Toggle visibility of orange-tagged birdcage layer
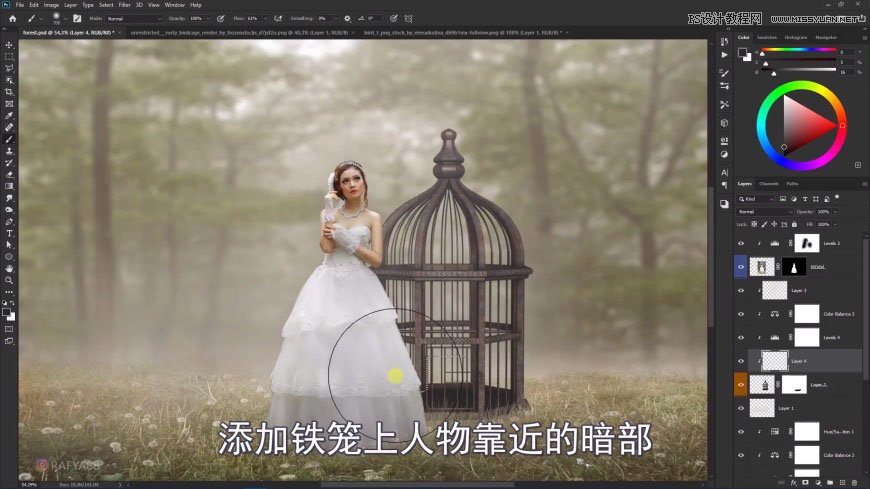Viewport: 870px width, 489px height. (741, 385)
